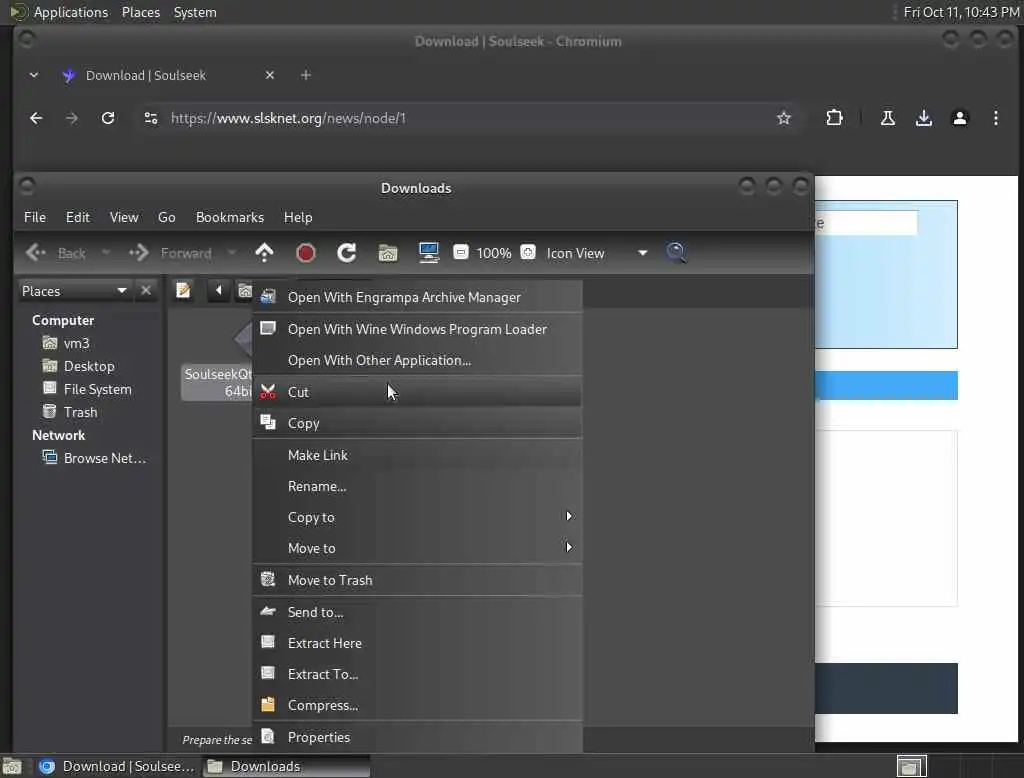Screen dimensions: 1024x778
Task: Zoom in with the plus icon
Action: [x=528, y=252]
